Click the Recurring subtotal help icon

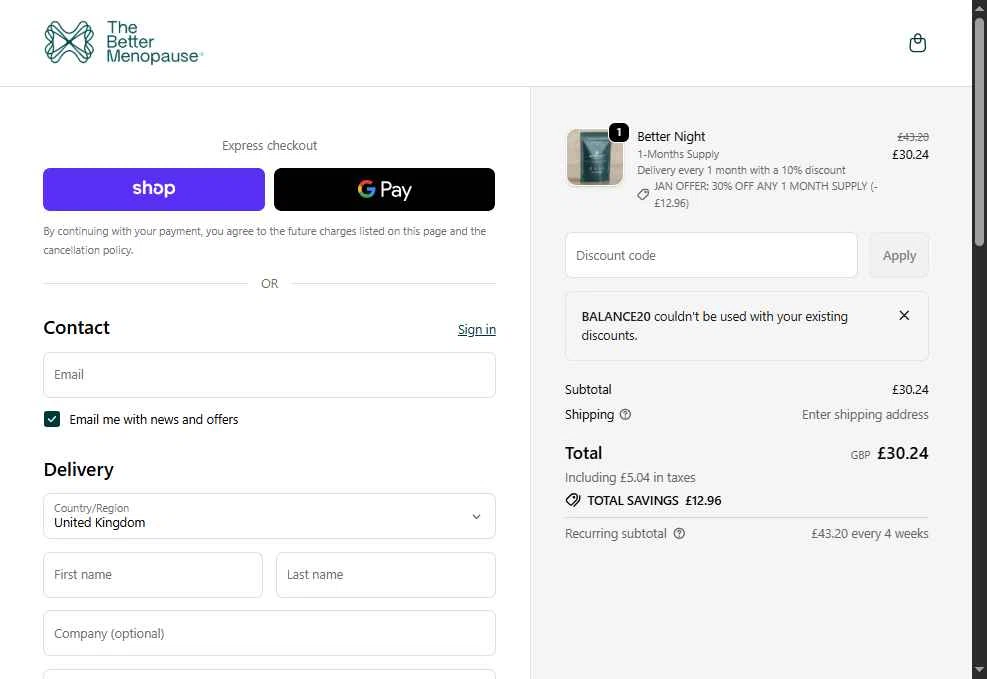click(x=679, y=534)
